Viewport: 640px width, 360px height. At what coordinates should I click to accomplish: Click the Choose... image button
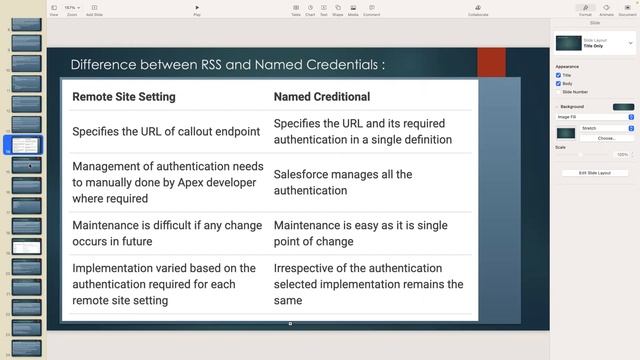pyautogui.click(x=606, y=138)
